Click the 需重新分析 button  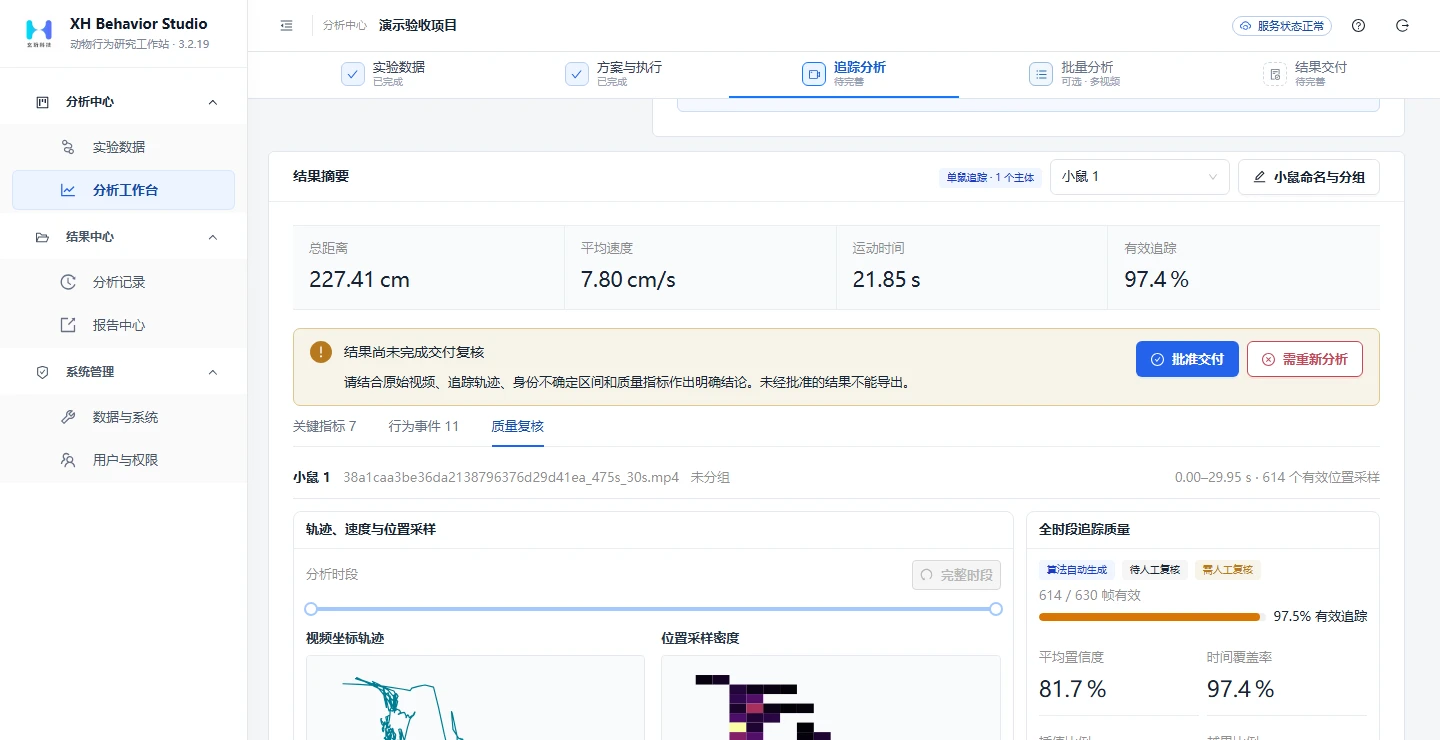1305,359
